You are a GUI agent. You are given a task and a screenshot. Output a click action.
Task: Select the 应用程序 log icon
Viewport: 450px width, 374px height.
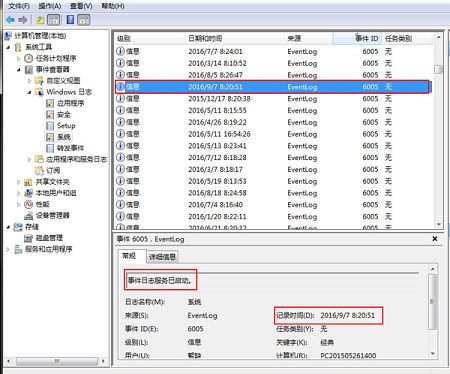(x=50, y=103)
